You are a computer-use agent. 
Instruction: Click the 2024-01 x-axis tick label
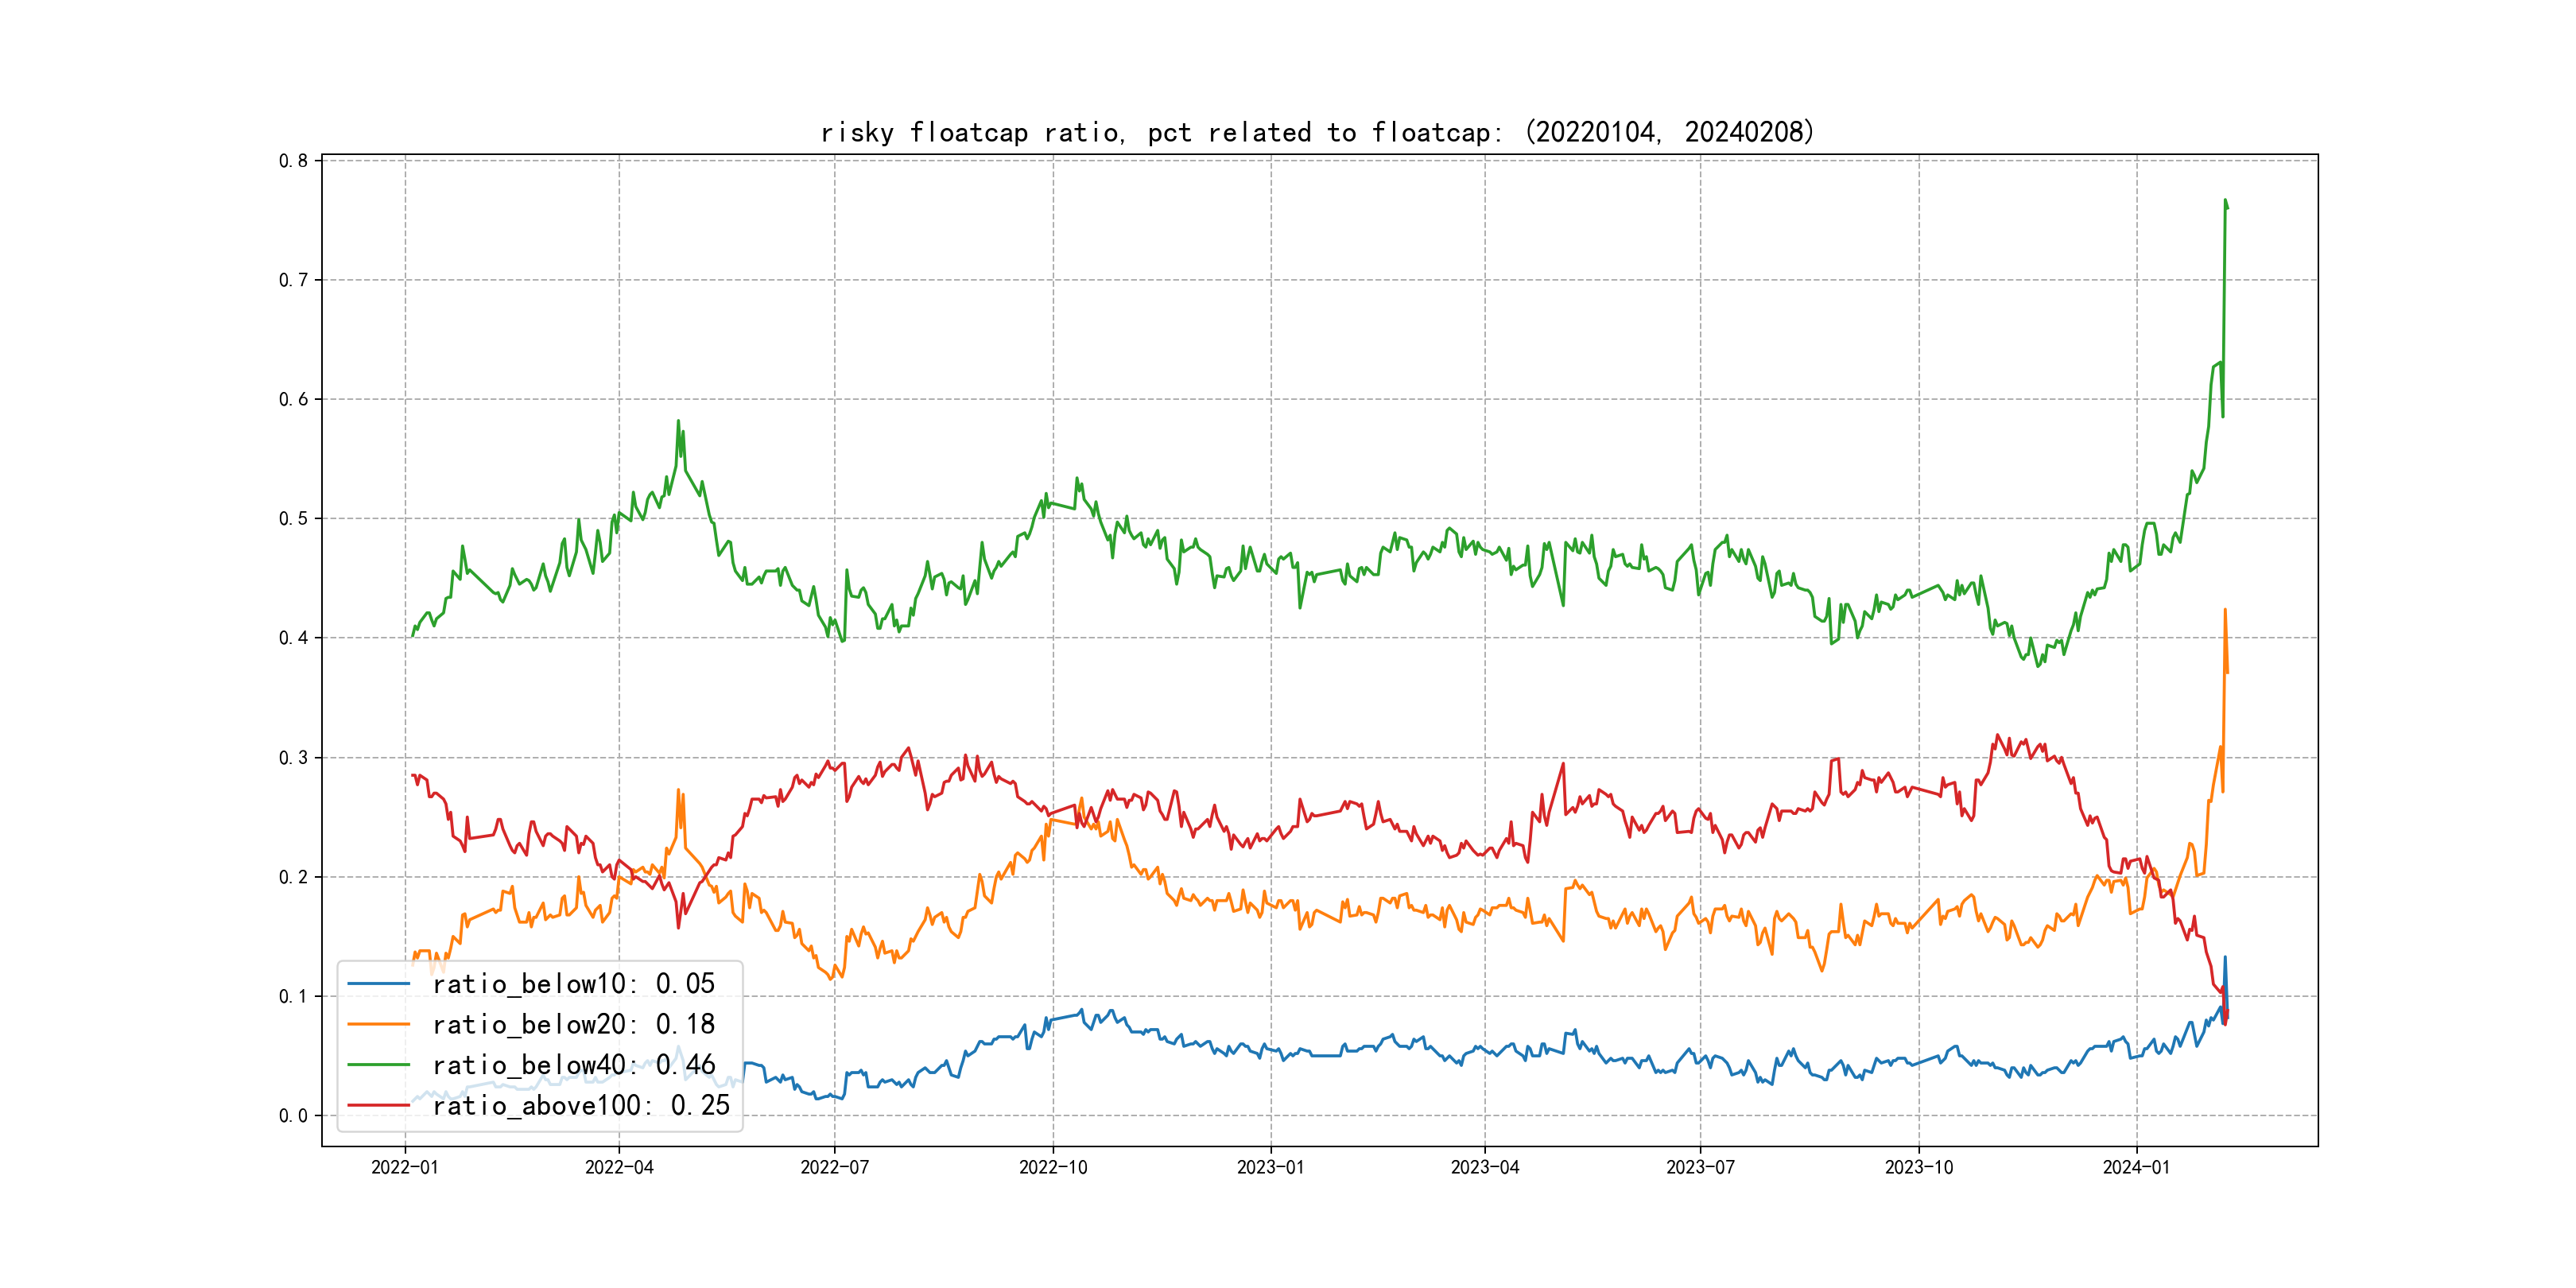2136,1167
